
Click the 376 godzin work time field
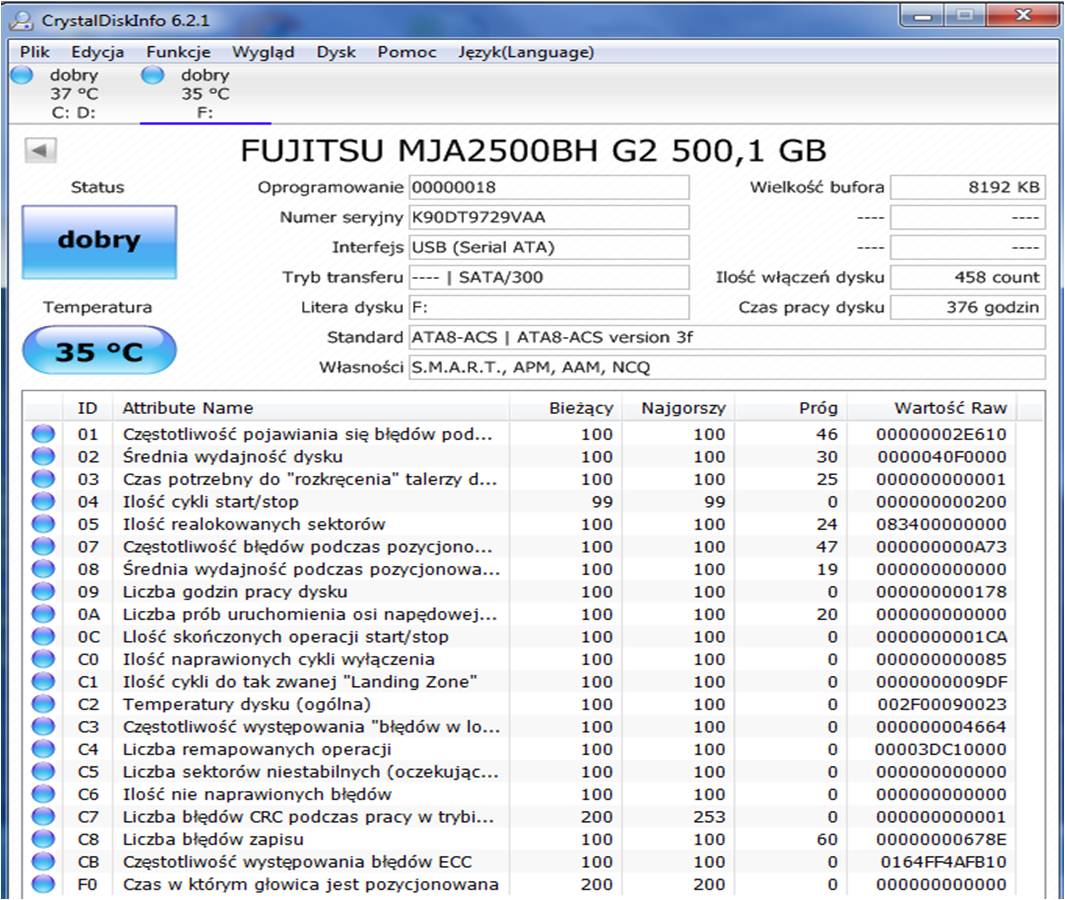968,307
